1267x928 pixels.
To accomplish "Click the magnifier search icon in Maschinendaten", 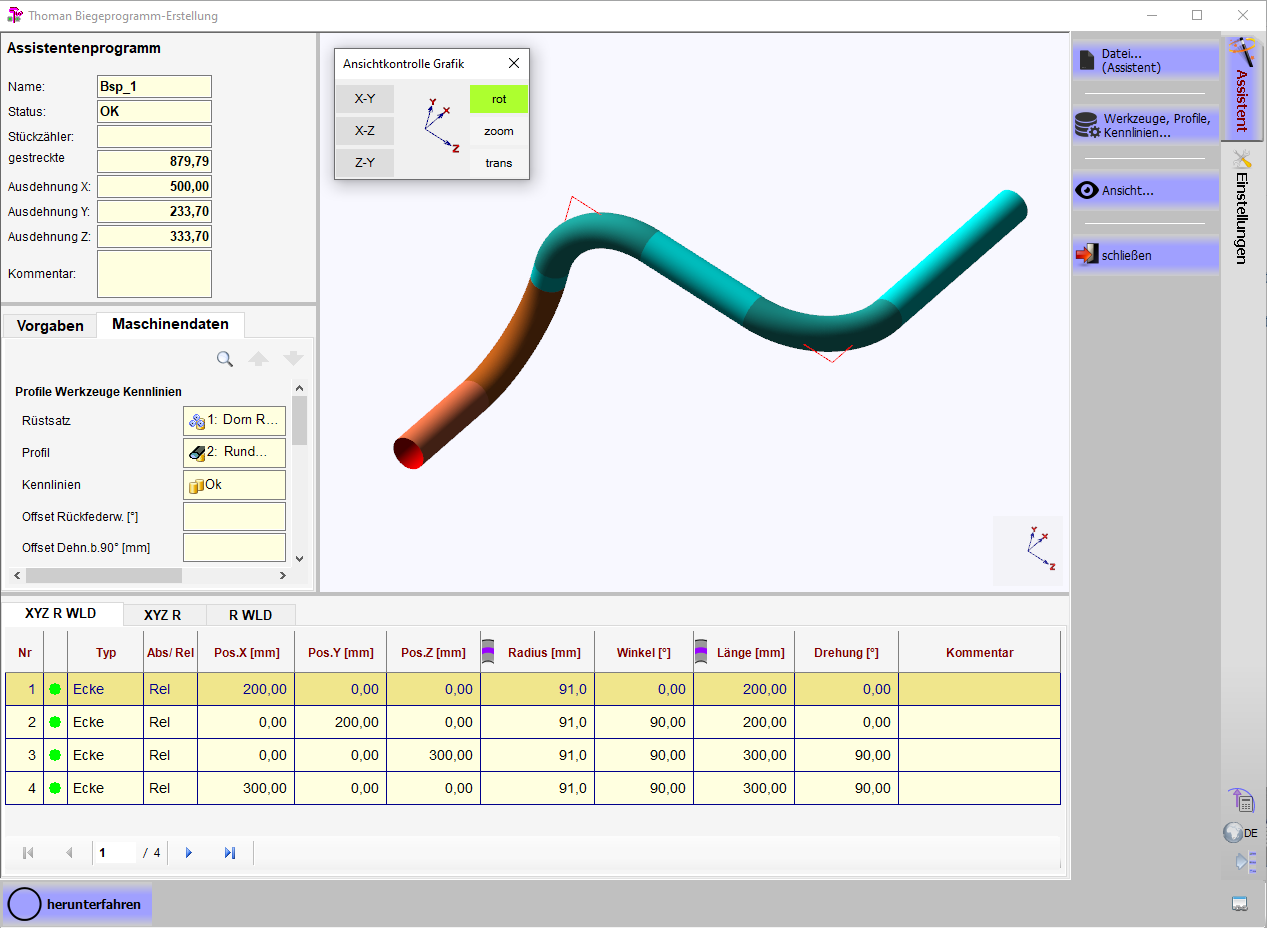I will [225, 359].
